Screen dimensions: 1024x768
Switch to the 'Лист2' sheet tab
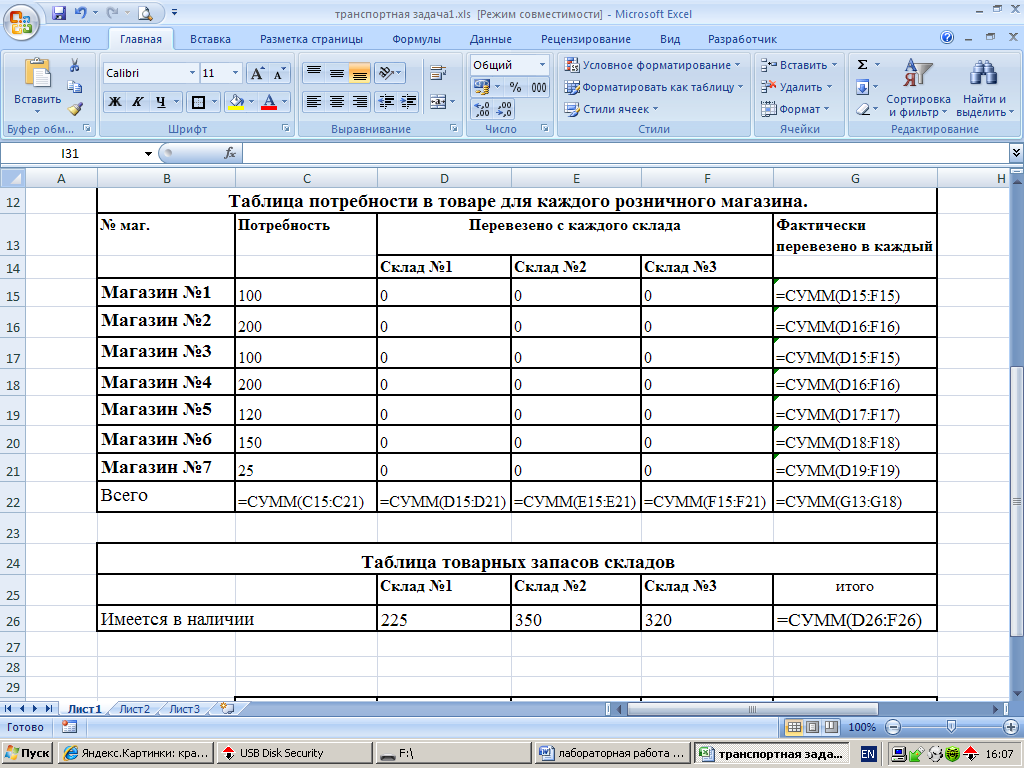pyautogui.click(x=135, y=709)
